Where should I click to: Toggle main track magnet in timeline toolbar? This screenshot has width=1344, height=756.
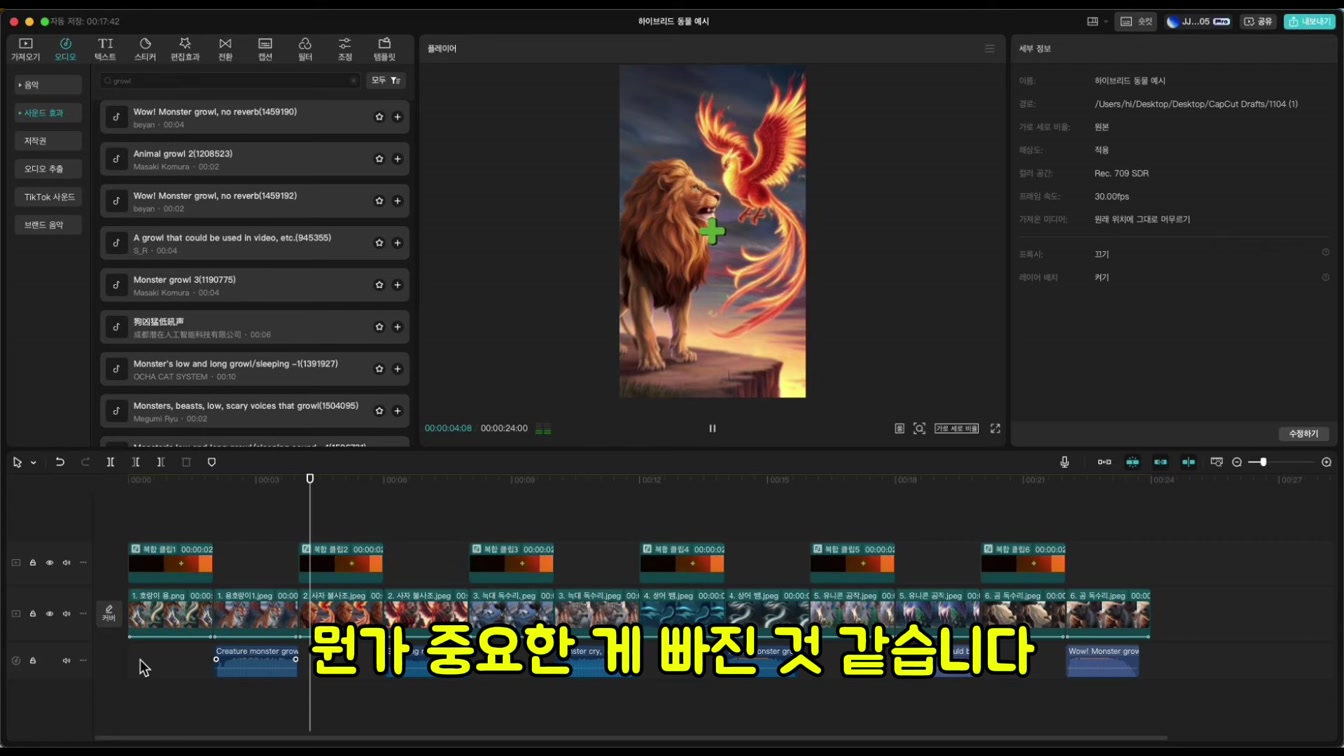pos(1104,462)
